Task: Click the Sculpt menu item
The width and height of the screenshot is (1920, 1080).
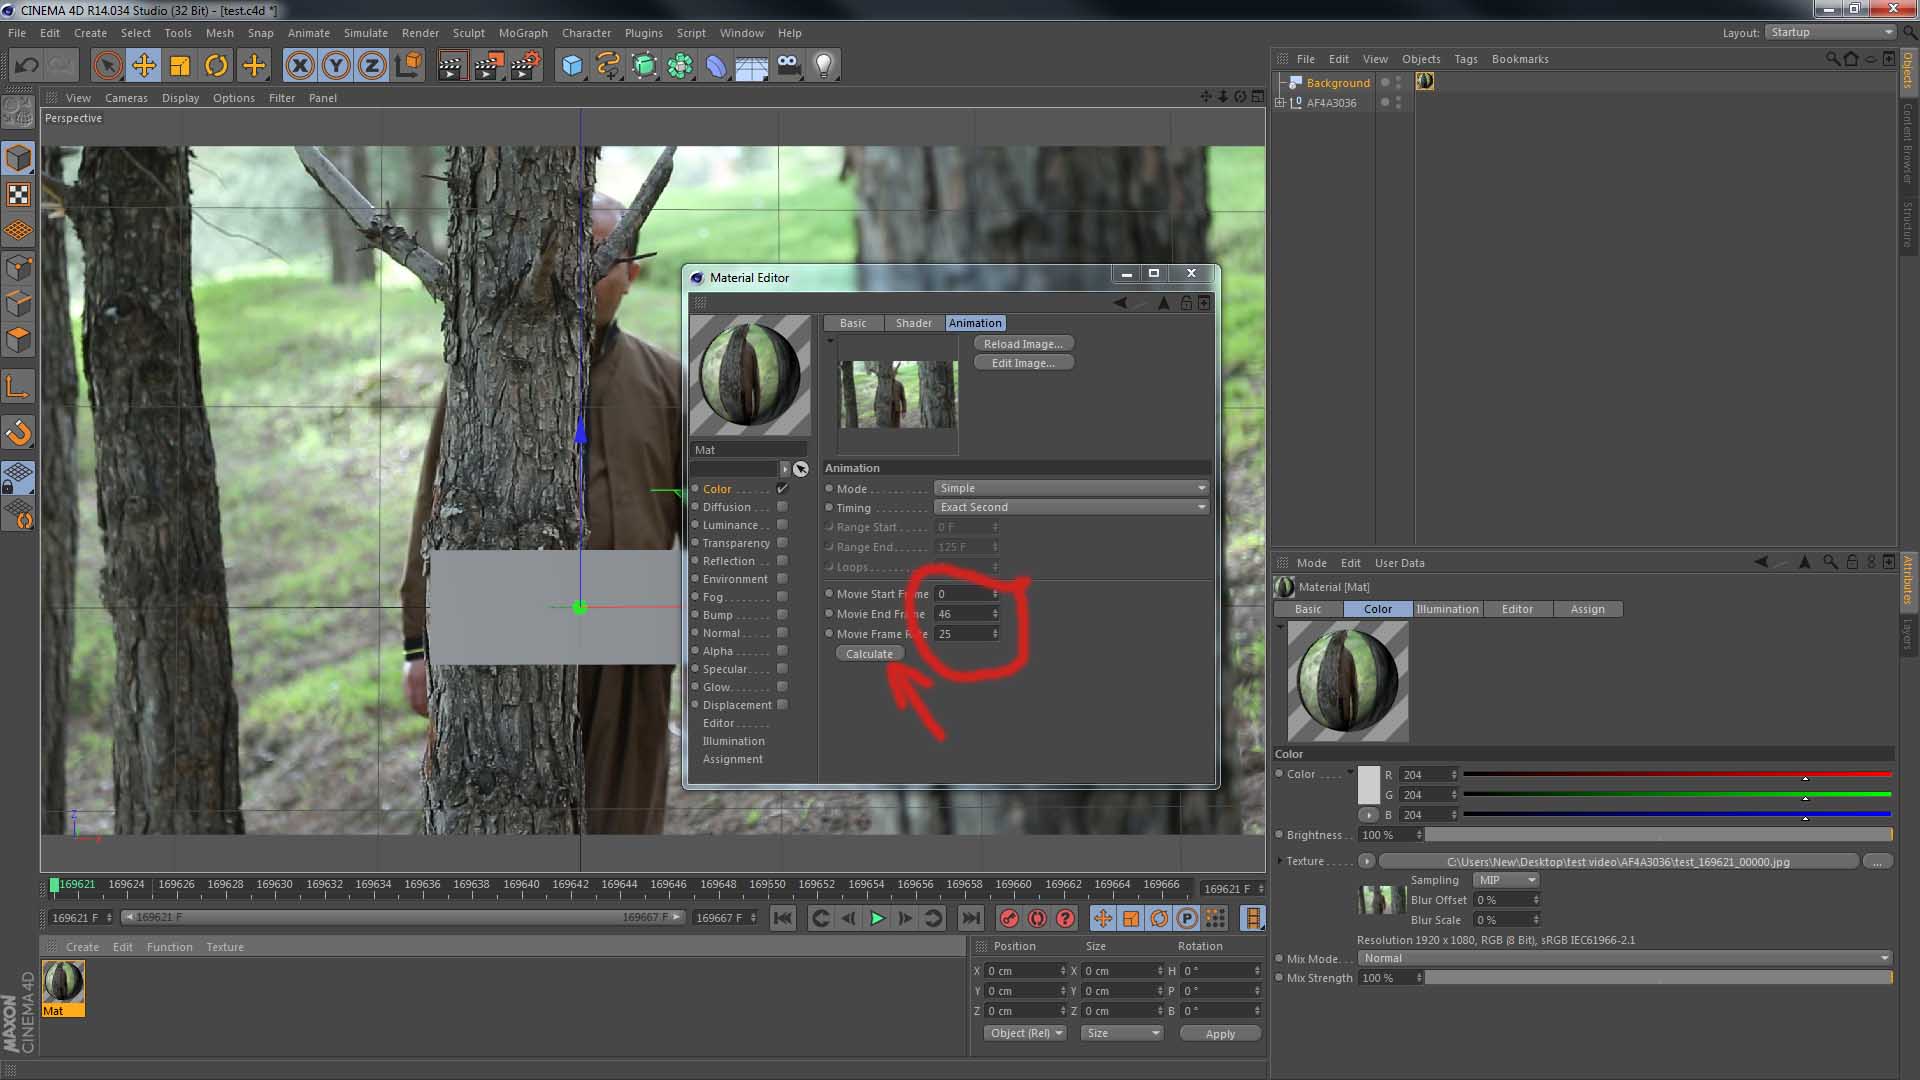Action: pyautogui.click(x=467, y=32)
